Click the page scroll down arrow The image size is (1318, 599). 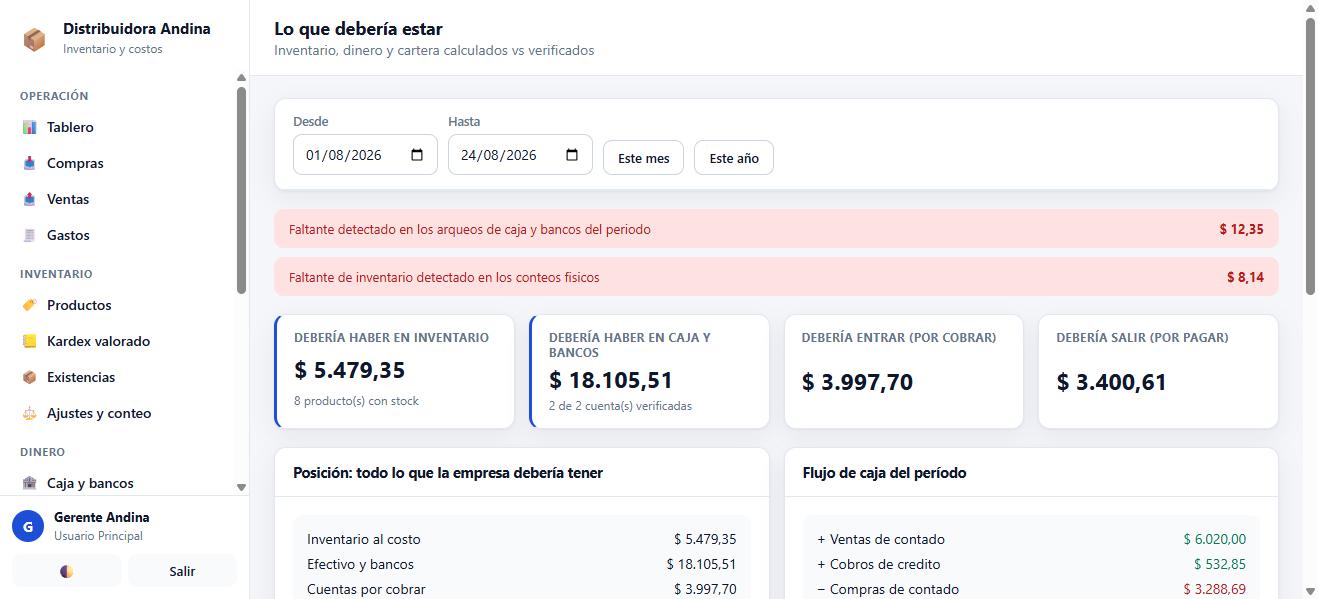(1310, 591)
